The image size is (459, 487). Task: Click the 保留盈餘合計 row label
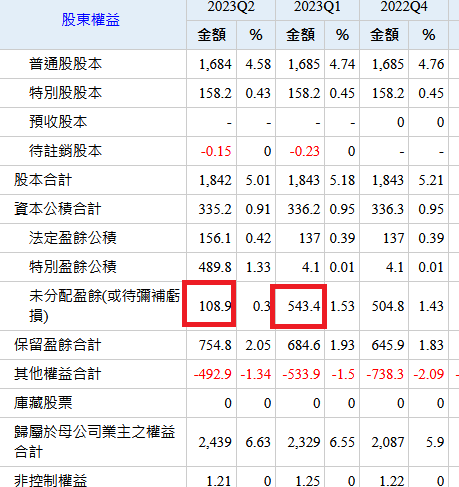pyautogui.click(x=57, y=345)
